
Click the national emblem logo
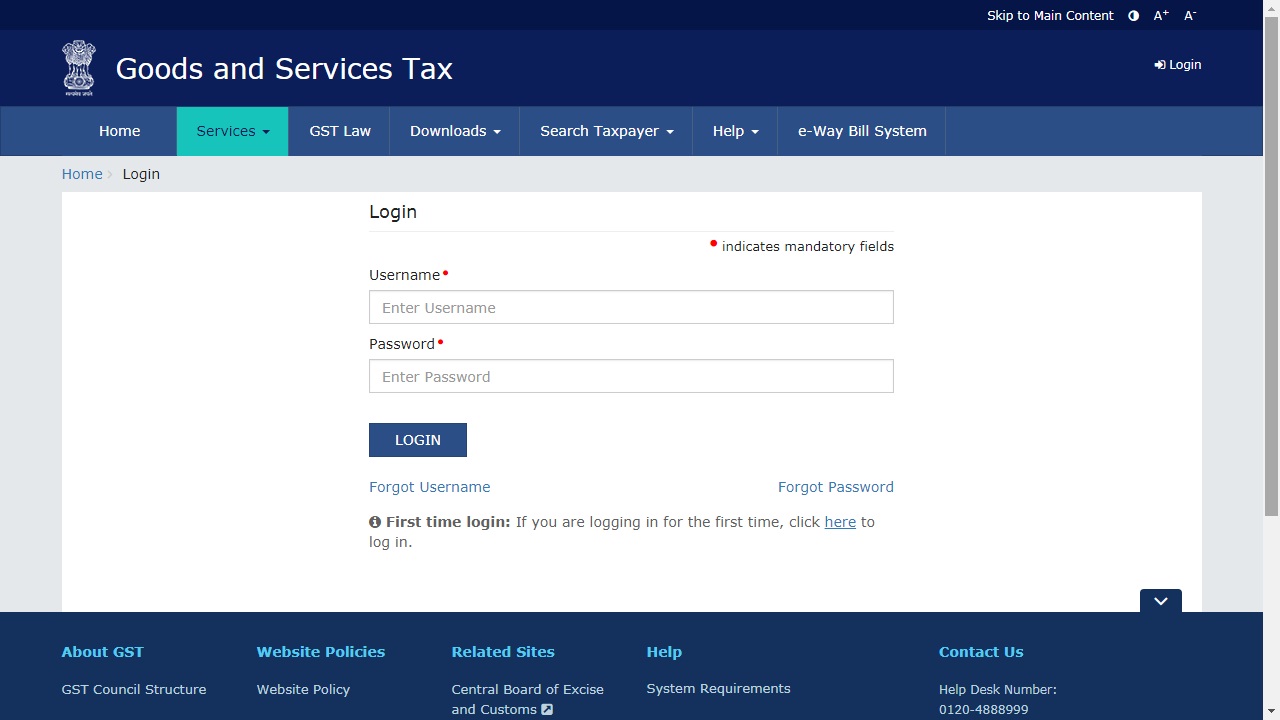coord(79,67)
